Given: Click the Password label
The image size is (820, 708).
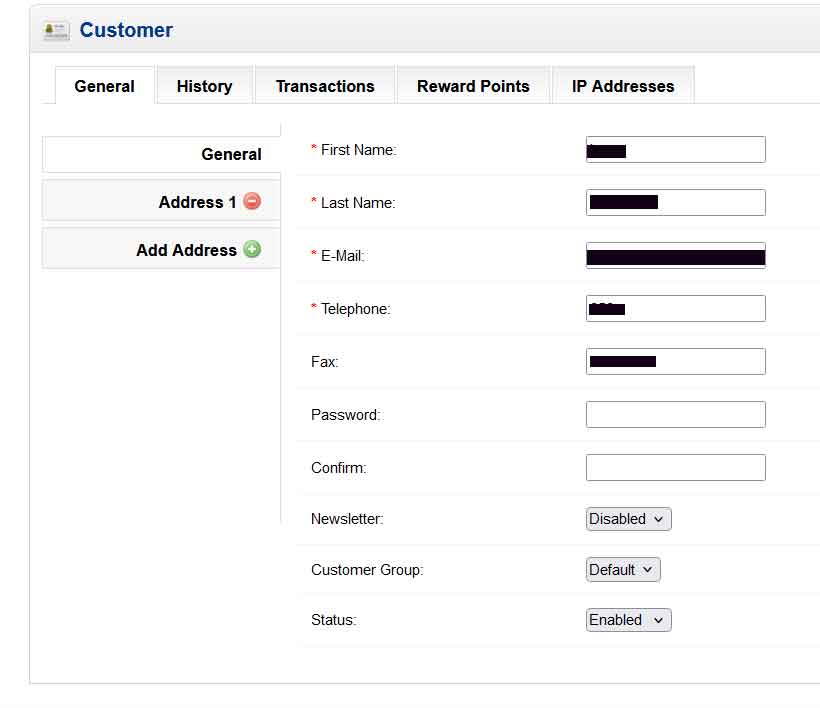Looking at the screenshot, I should (x=346, y=415).
